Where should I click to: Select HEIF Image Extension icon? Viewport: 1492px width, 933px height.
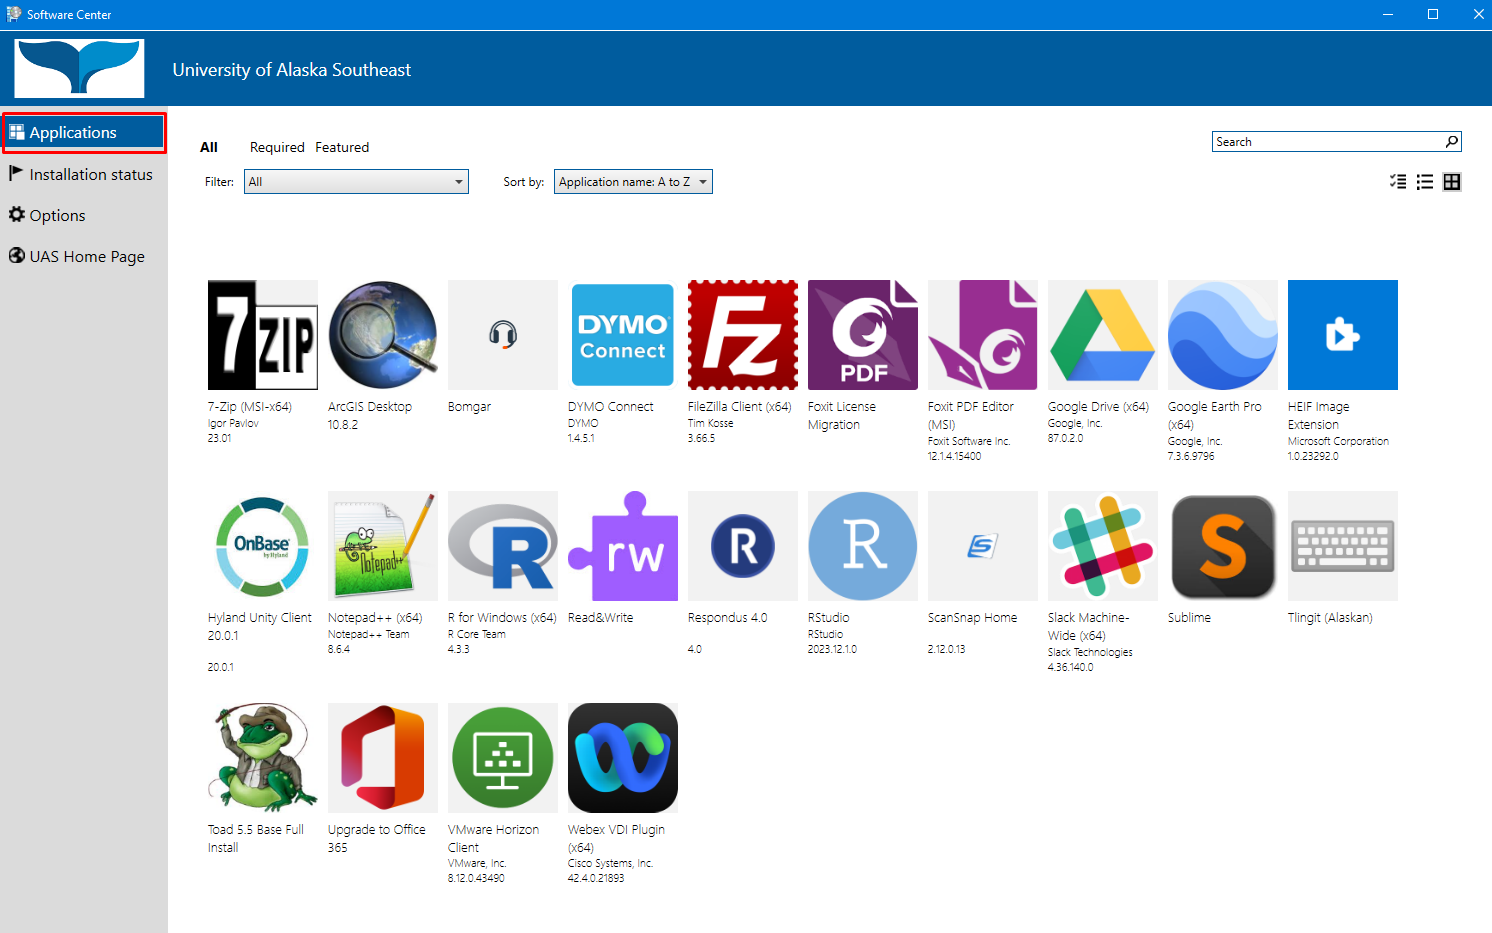1343,335
